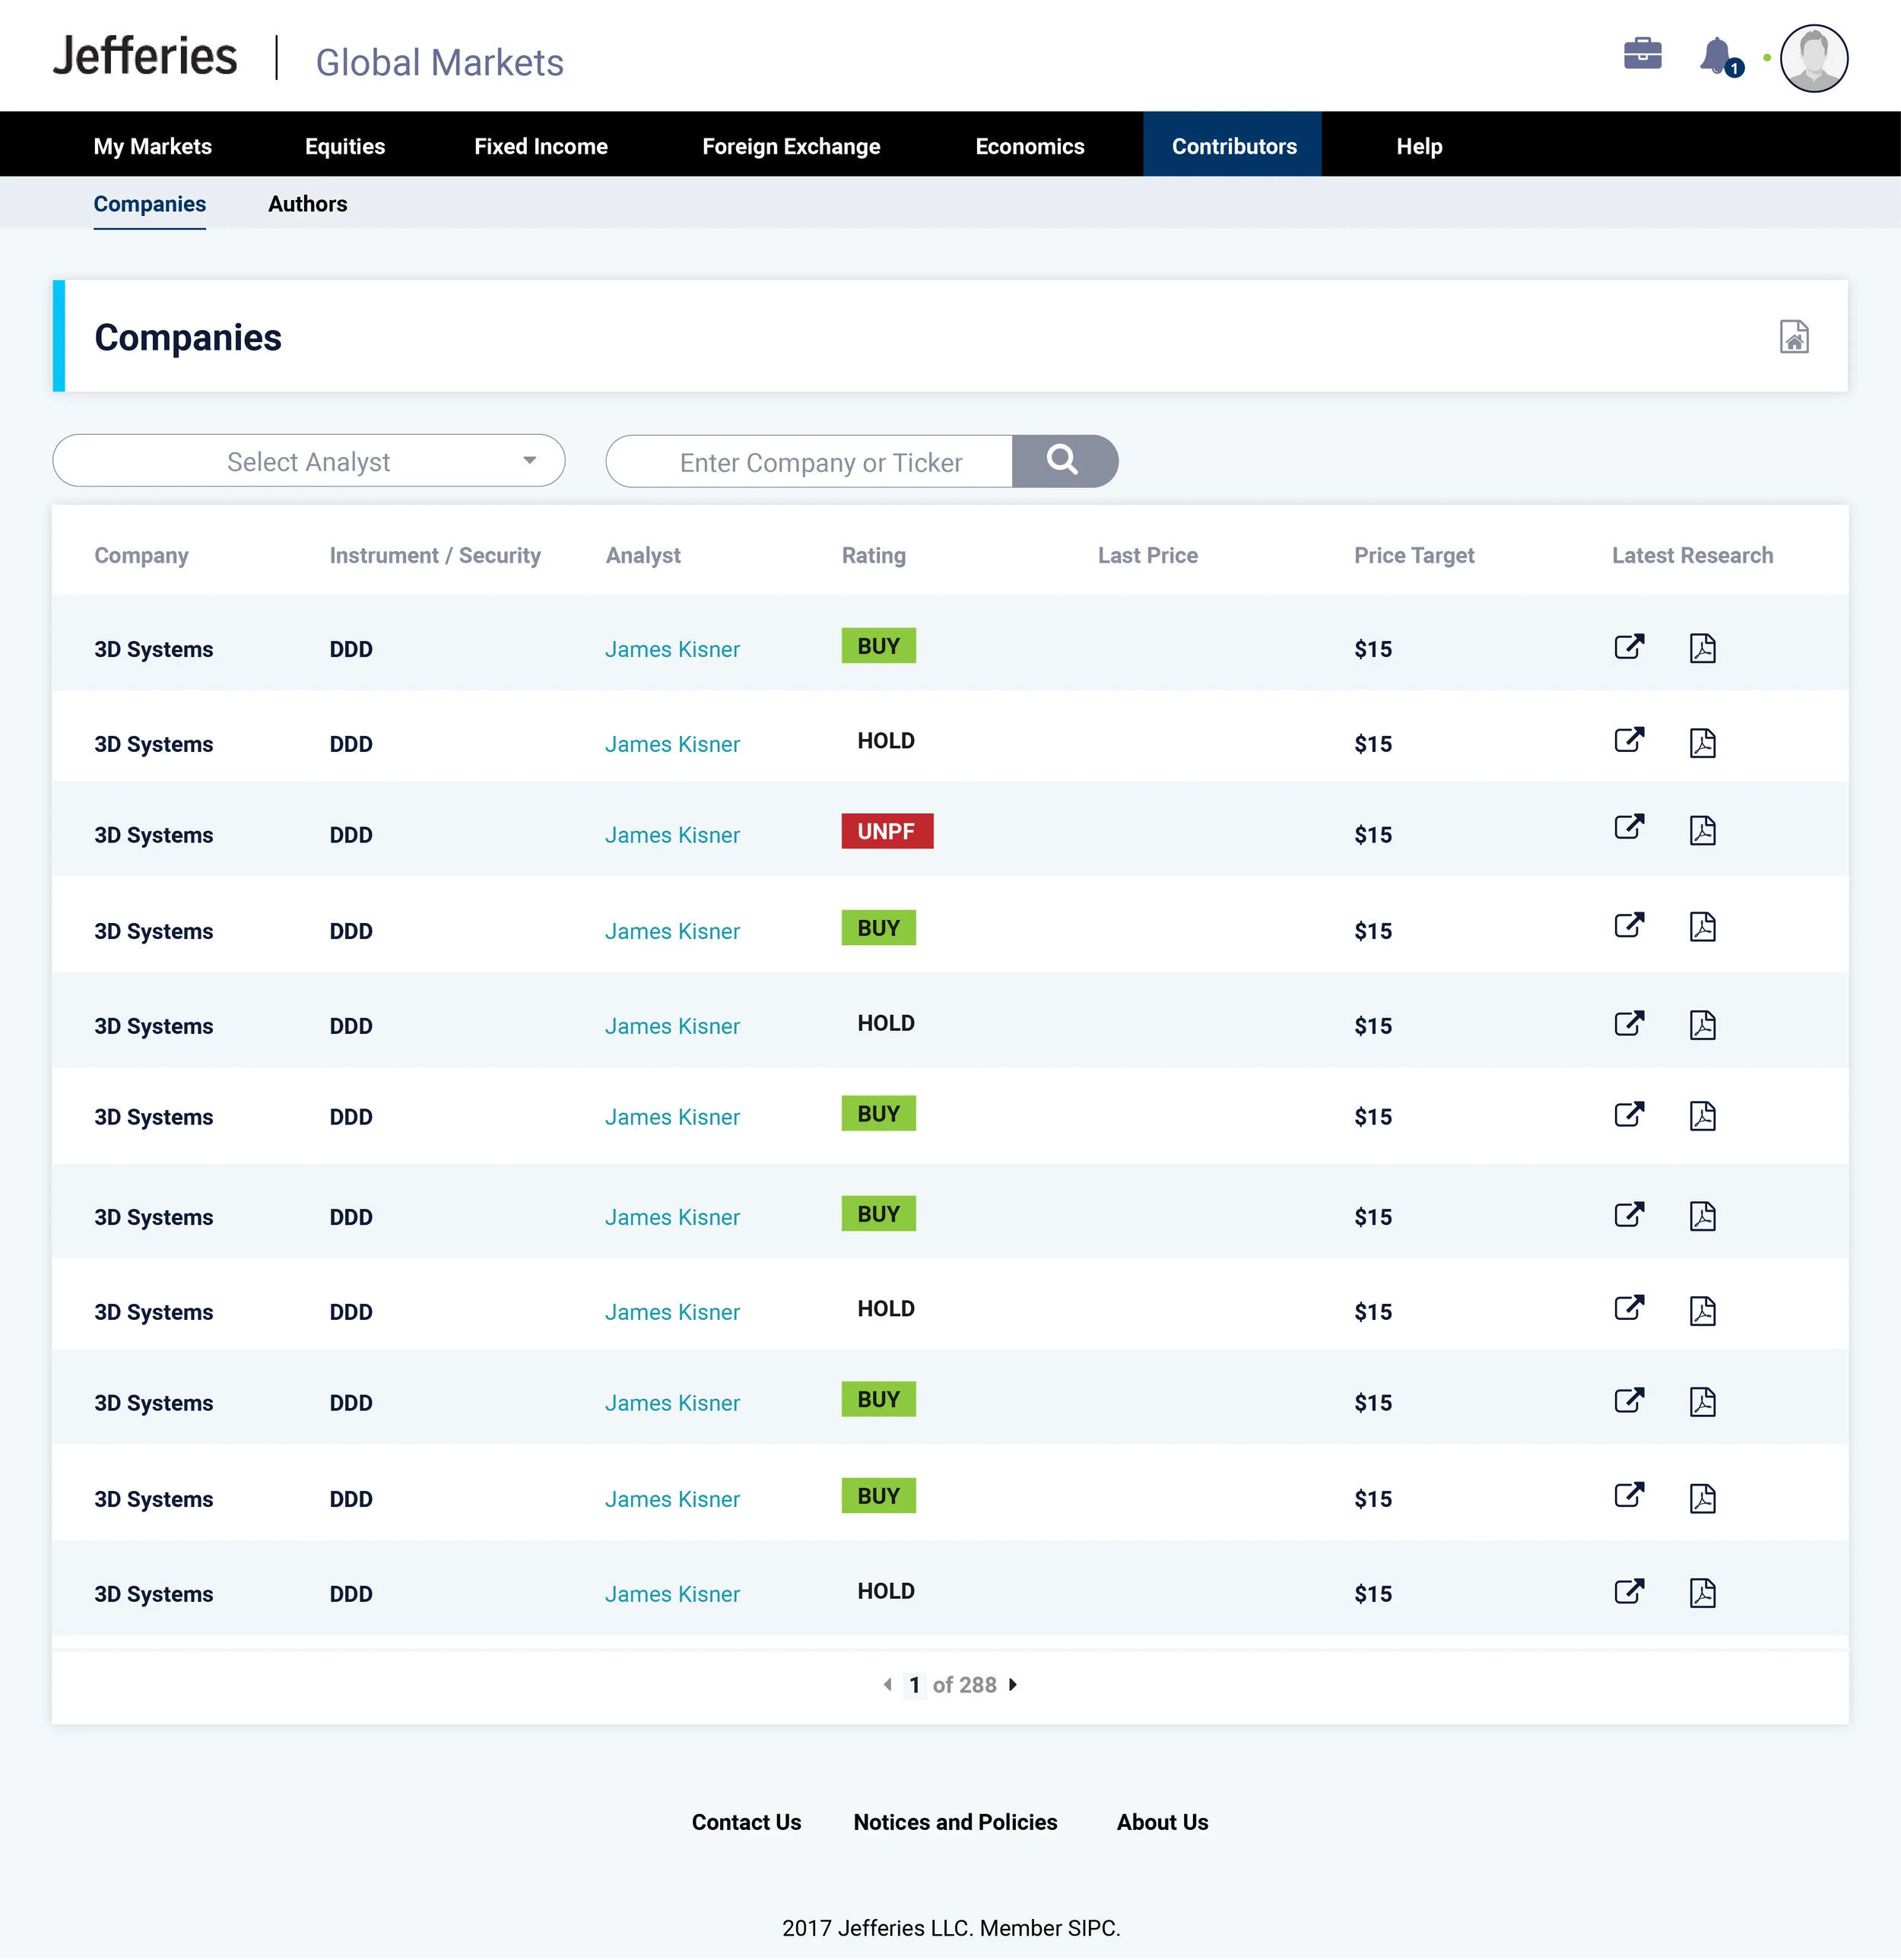Viewport: 1901px width, 1960px height.
Task: Open the Foreign Exchange menu
Action: click(791, 146)
